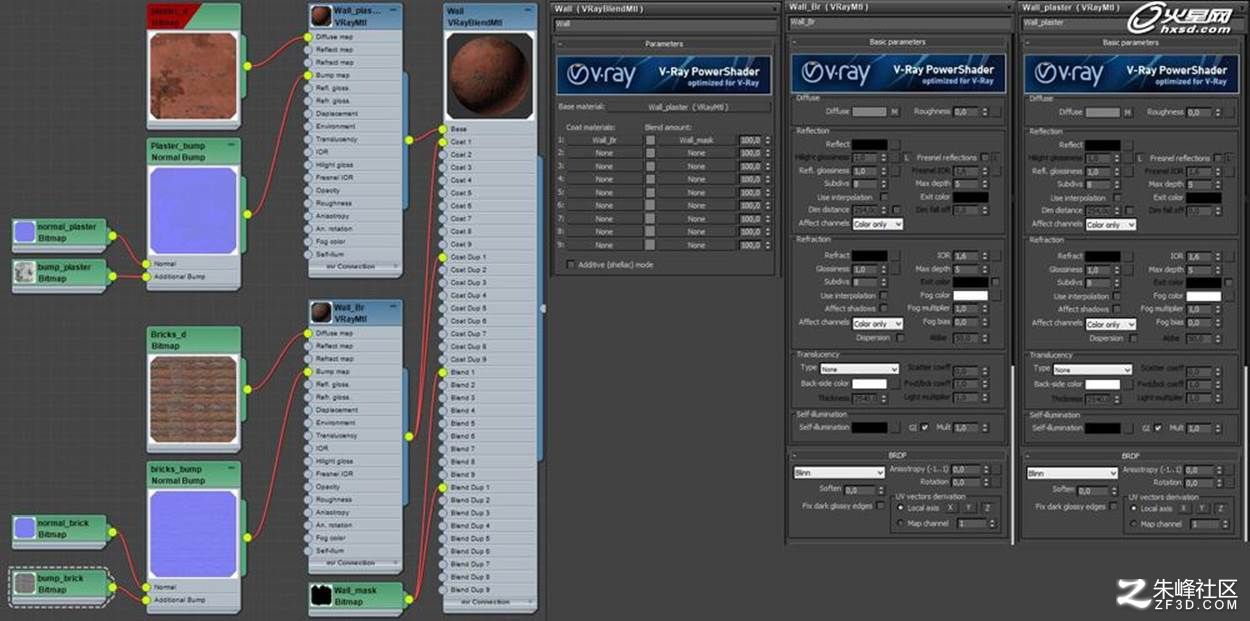Select Map channel radio in Wall_Br BRDF
The height and width of the screenshot is (621, 1250).
point(900,523)
